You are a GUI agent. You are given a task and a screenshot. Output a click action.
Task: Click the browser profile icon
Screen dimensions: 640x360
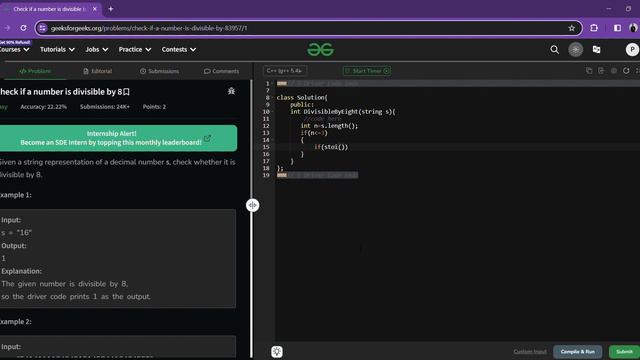click(x=633, y=28)
